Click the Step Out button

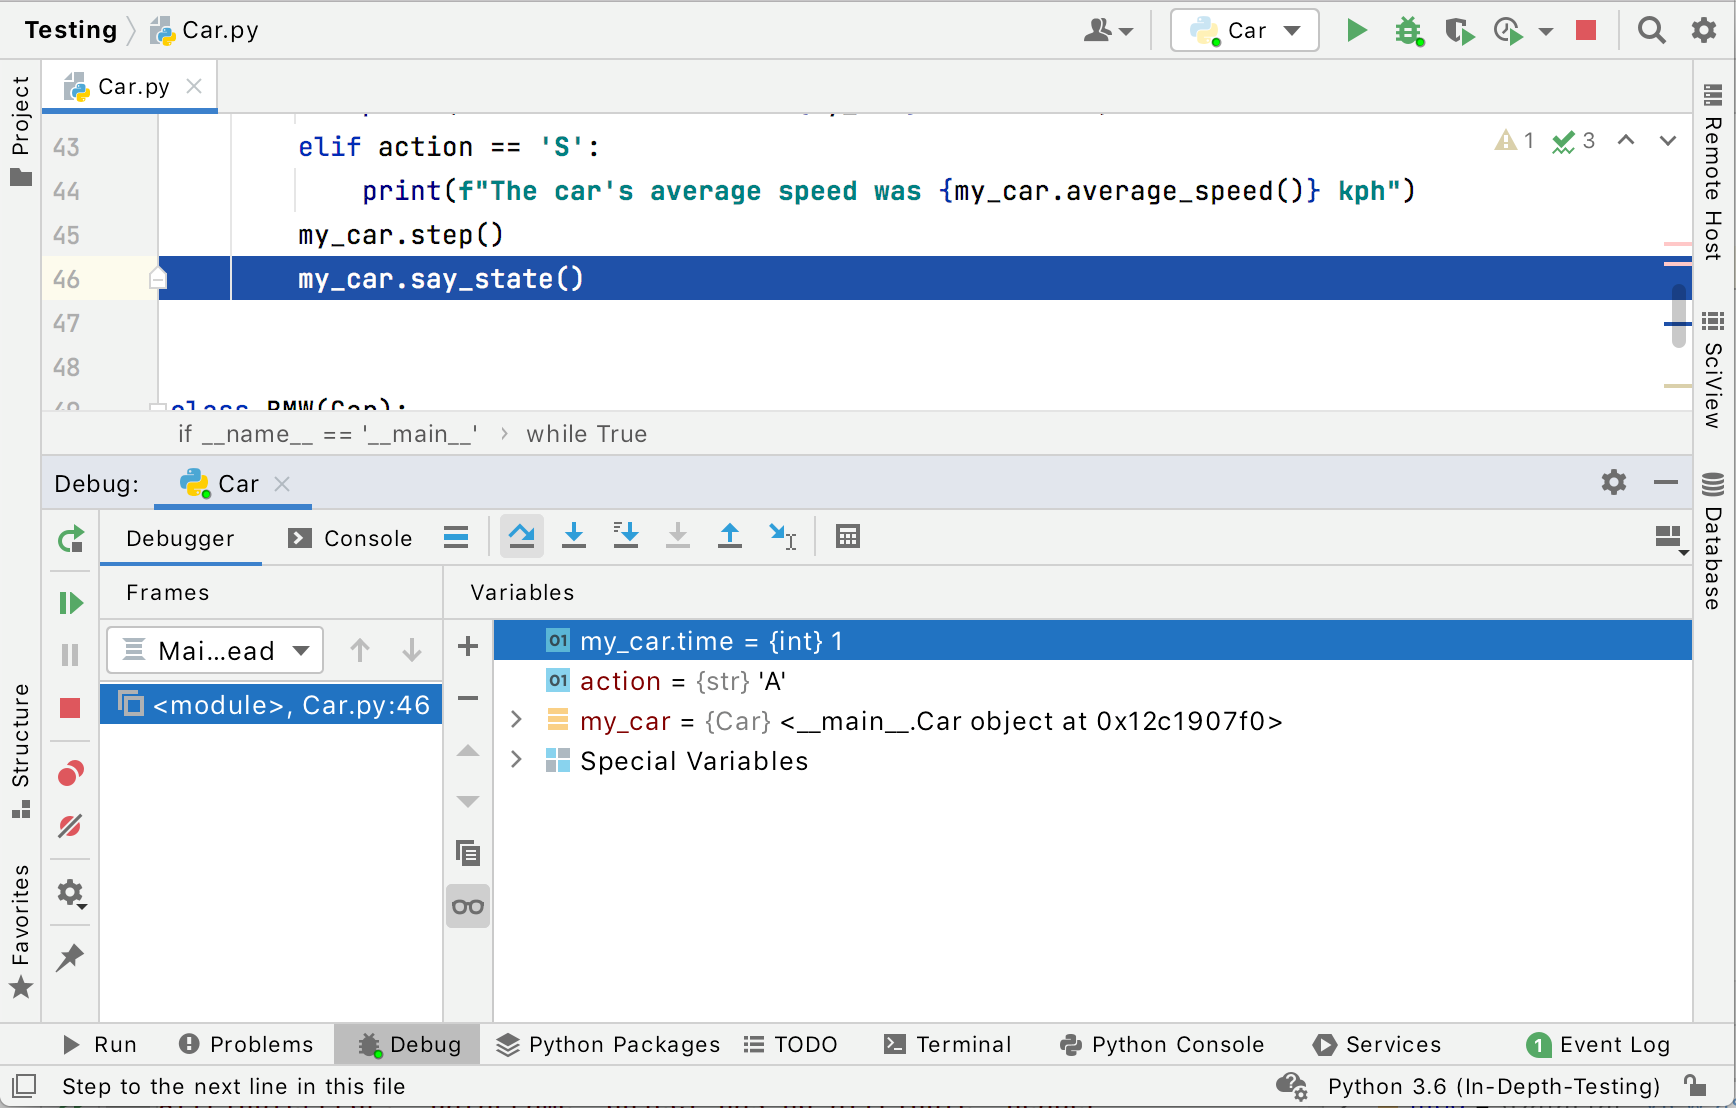coord(730,537)
